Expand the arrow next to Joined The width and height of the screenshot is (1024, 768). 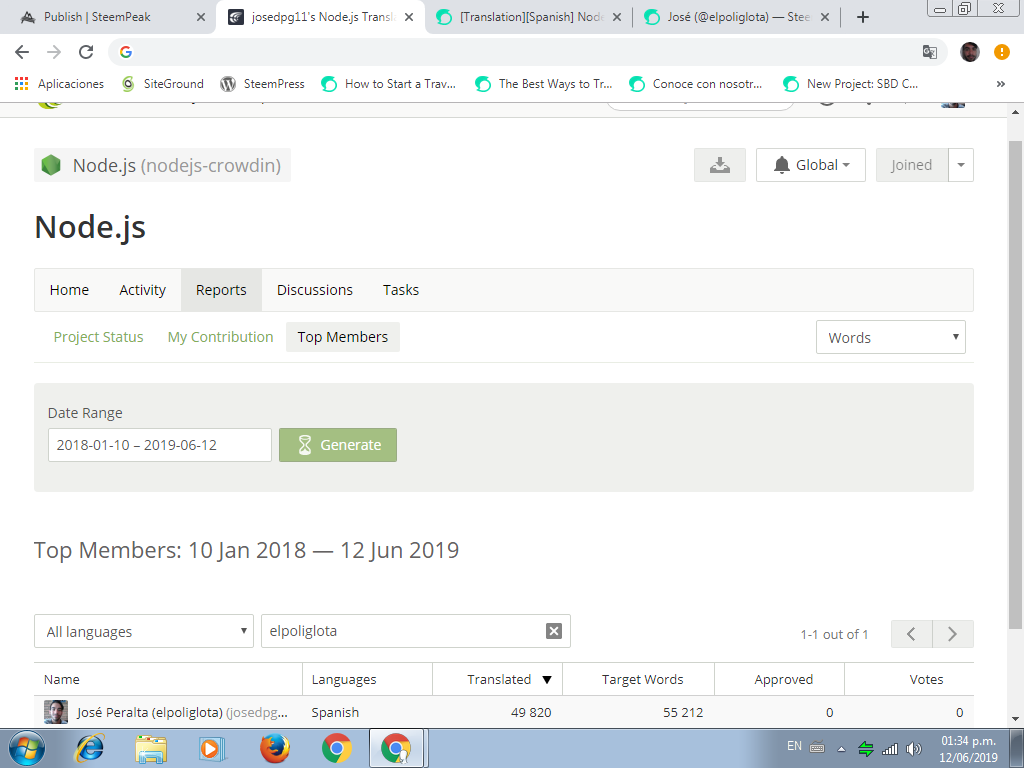pos(961,165)
